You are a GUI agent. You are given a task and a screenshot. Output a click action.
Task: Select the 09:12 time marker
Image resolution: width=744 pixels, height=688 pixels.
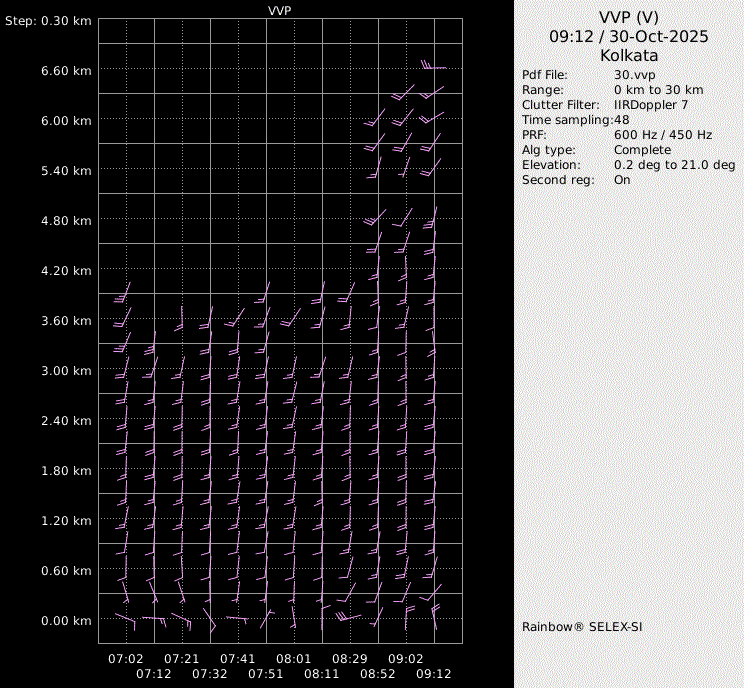(x=434, y=674)
